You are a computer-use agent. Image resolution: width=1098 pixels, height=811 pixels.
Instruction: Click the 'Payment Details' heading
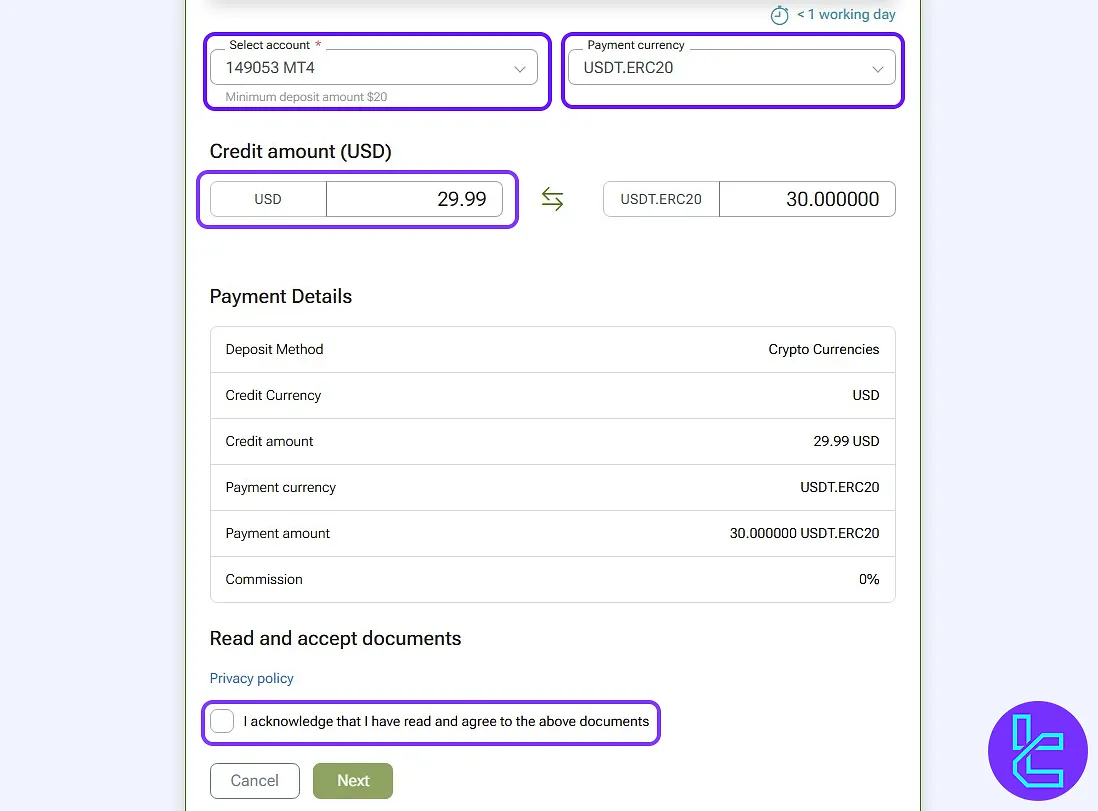[x=281, y=296]
